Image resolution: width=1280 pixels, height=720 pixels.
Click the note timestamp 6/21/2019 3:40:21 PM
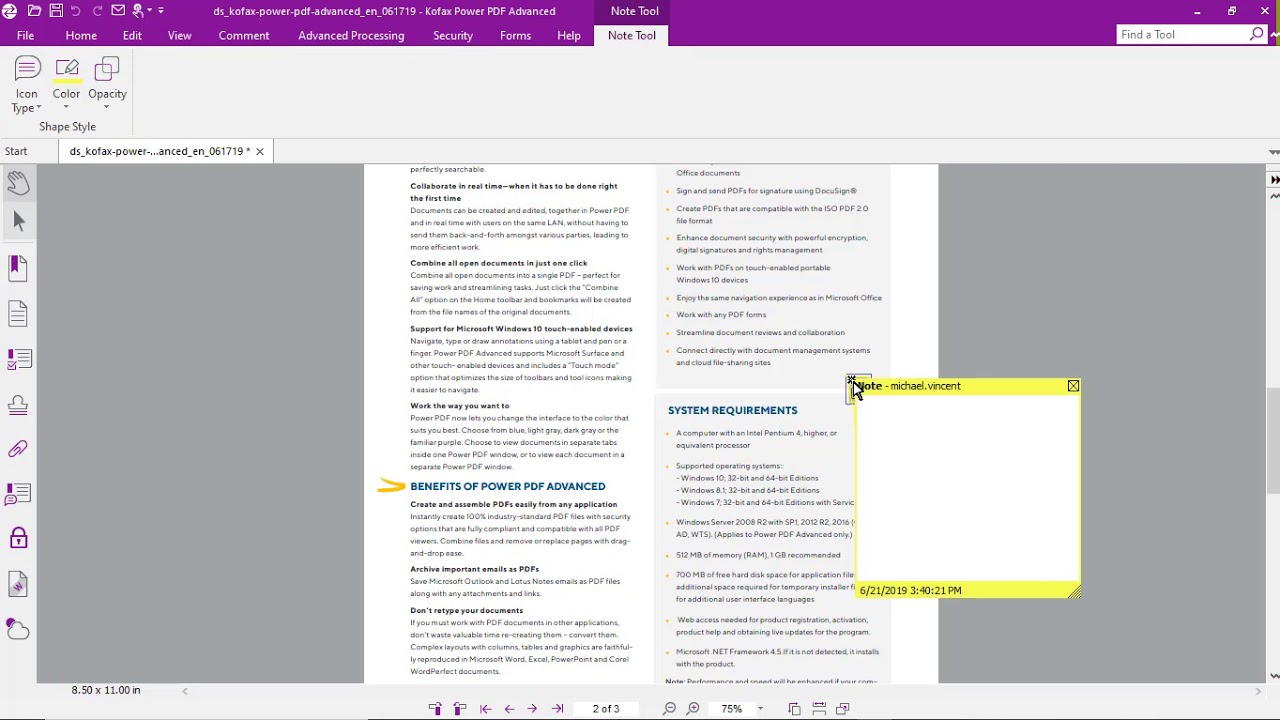coord(910,591)
